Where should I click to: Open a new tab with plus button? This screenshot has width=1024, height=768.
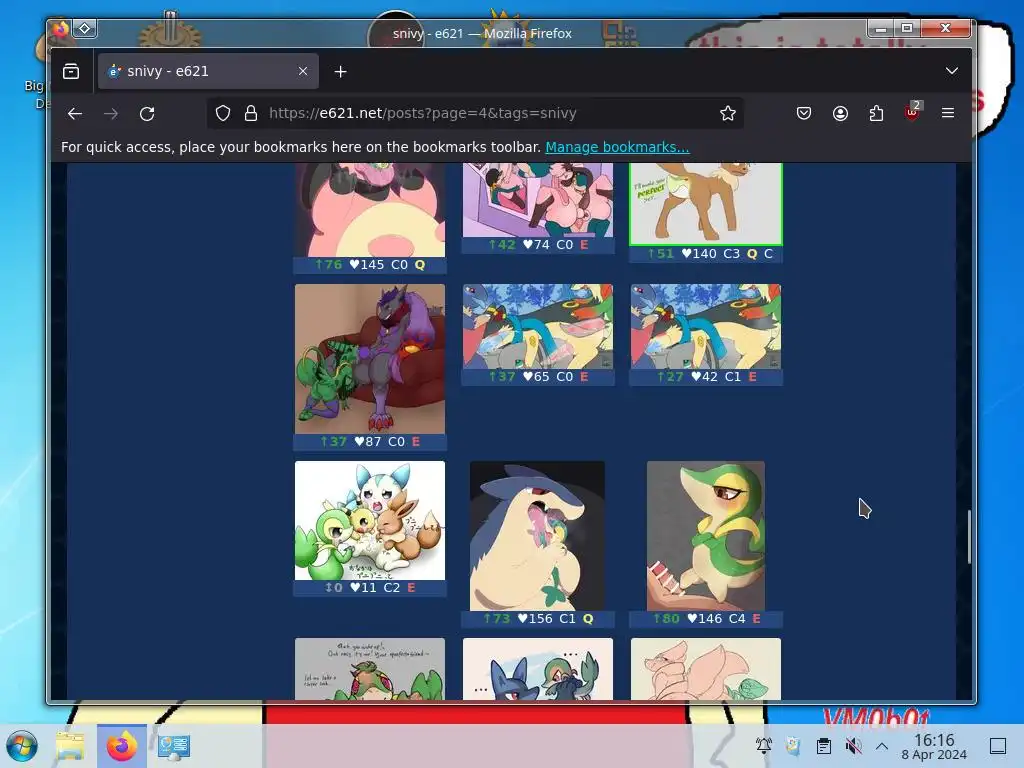[340, 72]
